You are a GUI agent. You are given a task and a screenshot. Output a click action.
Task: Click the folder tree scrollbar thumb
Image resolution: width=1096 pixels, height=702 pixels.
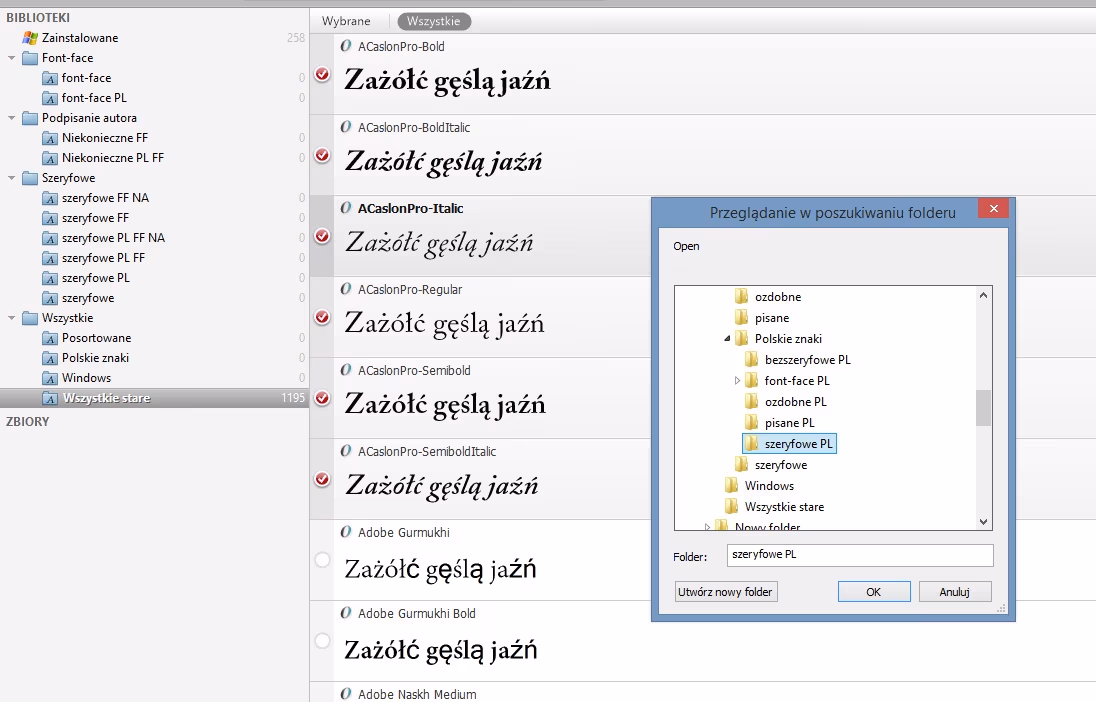[x=983, y=408]
